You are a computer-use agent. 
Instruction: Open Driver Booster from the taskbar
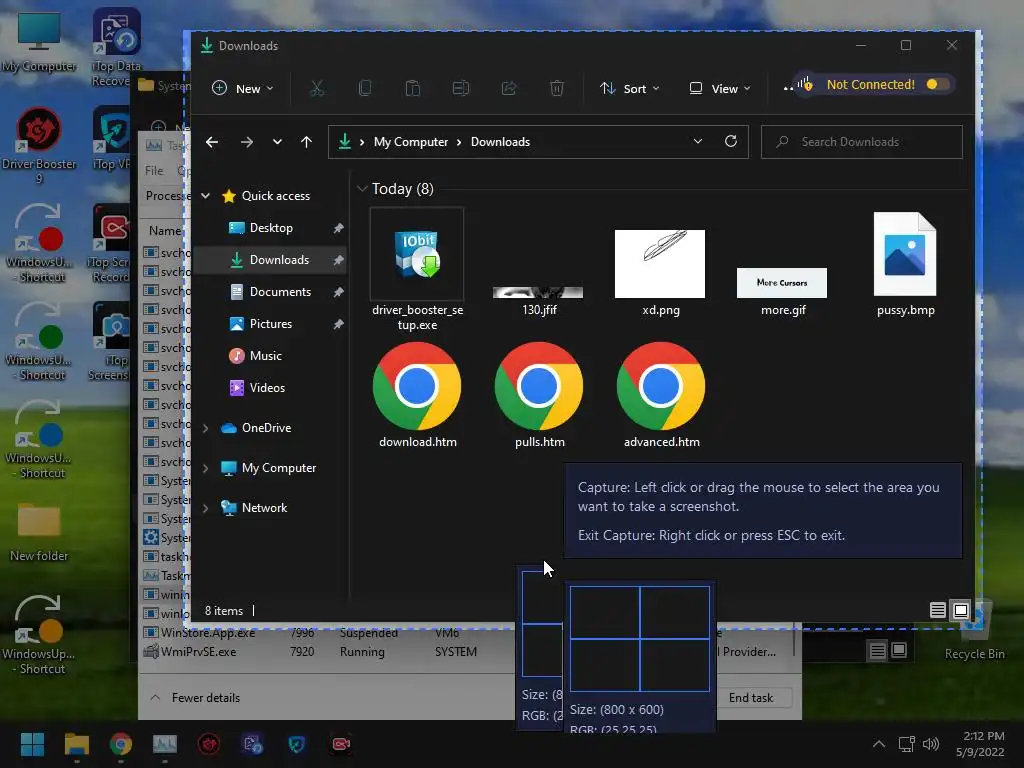click(209, 744)
